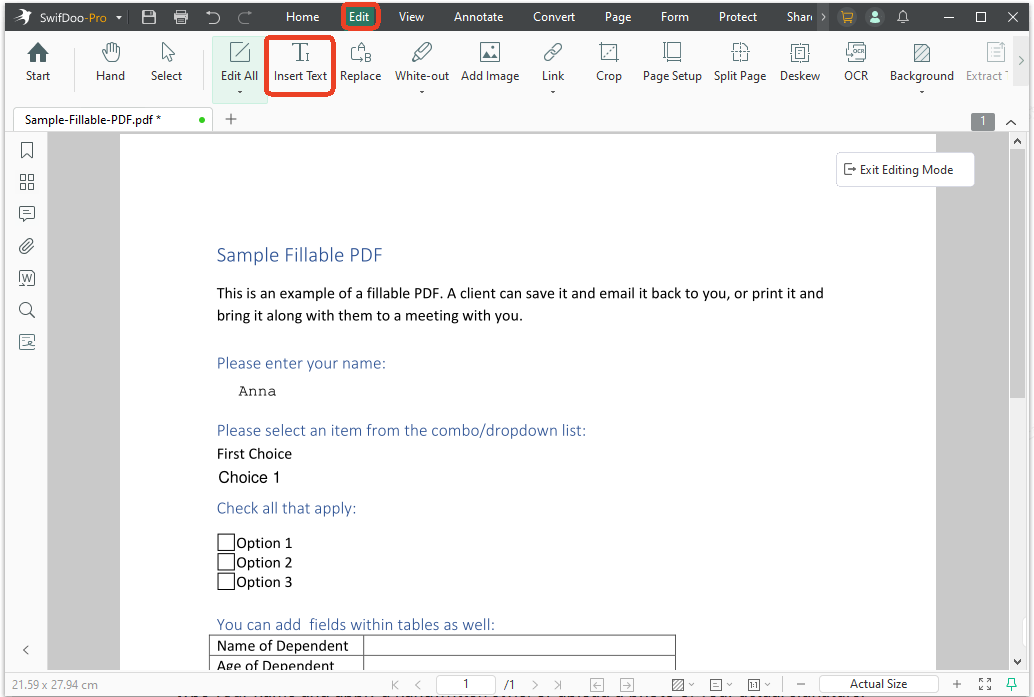This screenshot has width=1034, height=697.
Task: Pin the status bar with green pin
Action: pos(1012,684)
